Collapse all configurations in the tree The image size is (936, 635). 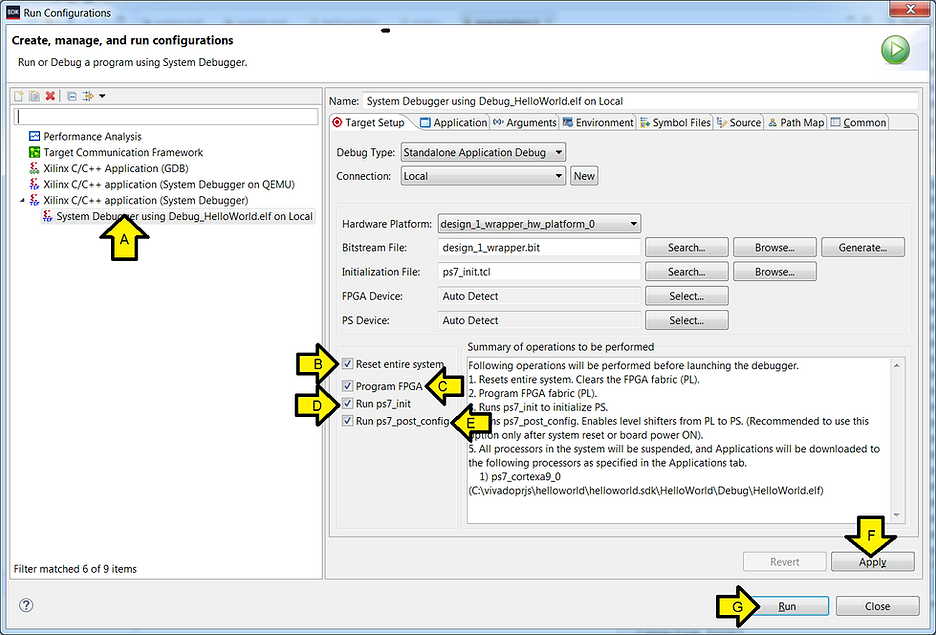point(71,96)
